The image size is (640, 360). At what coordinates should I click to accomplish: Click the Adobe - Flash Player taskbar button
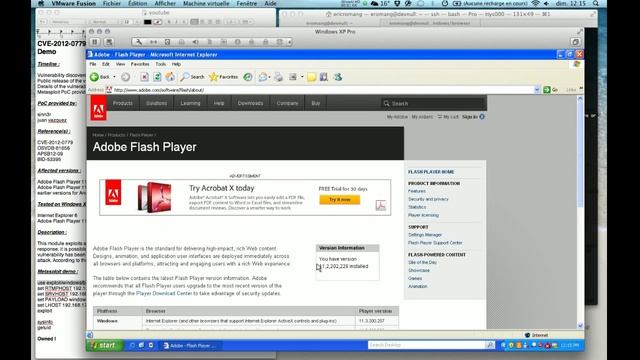pyautogui.click(x=190, y=346)
